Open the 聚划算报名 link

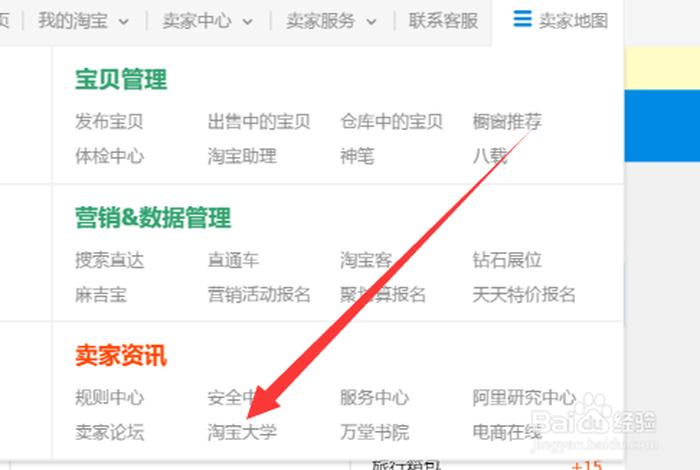(x=383, y=295)
